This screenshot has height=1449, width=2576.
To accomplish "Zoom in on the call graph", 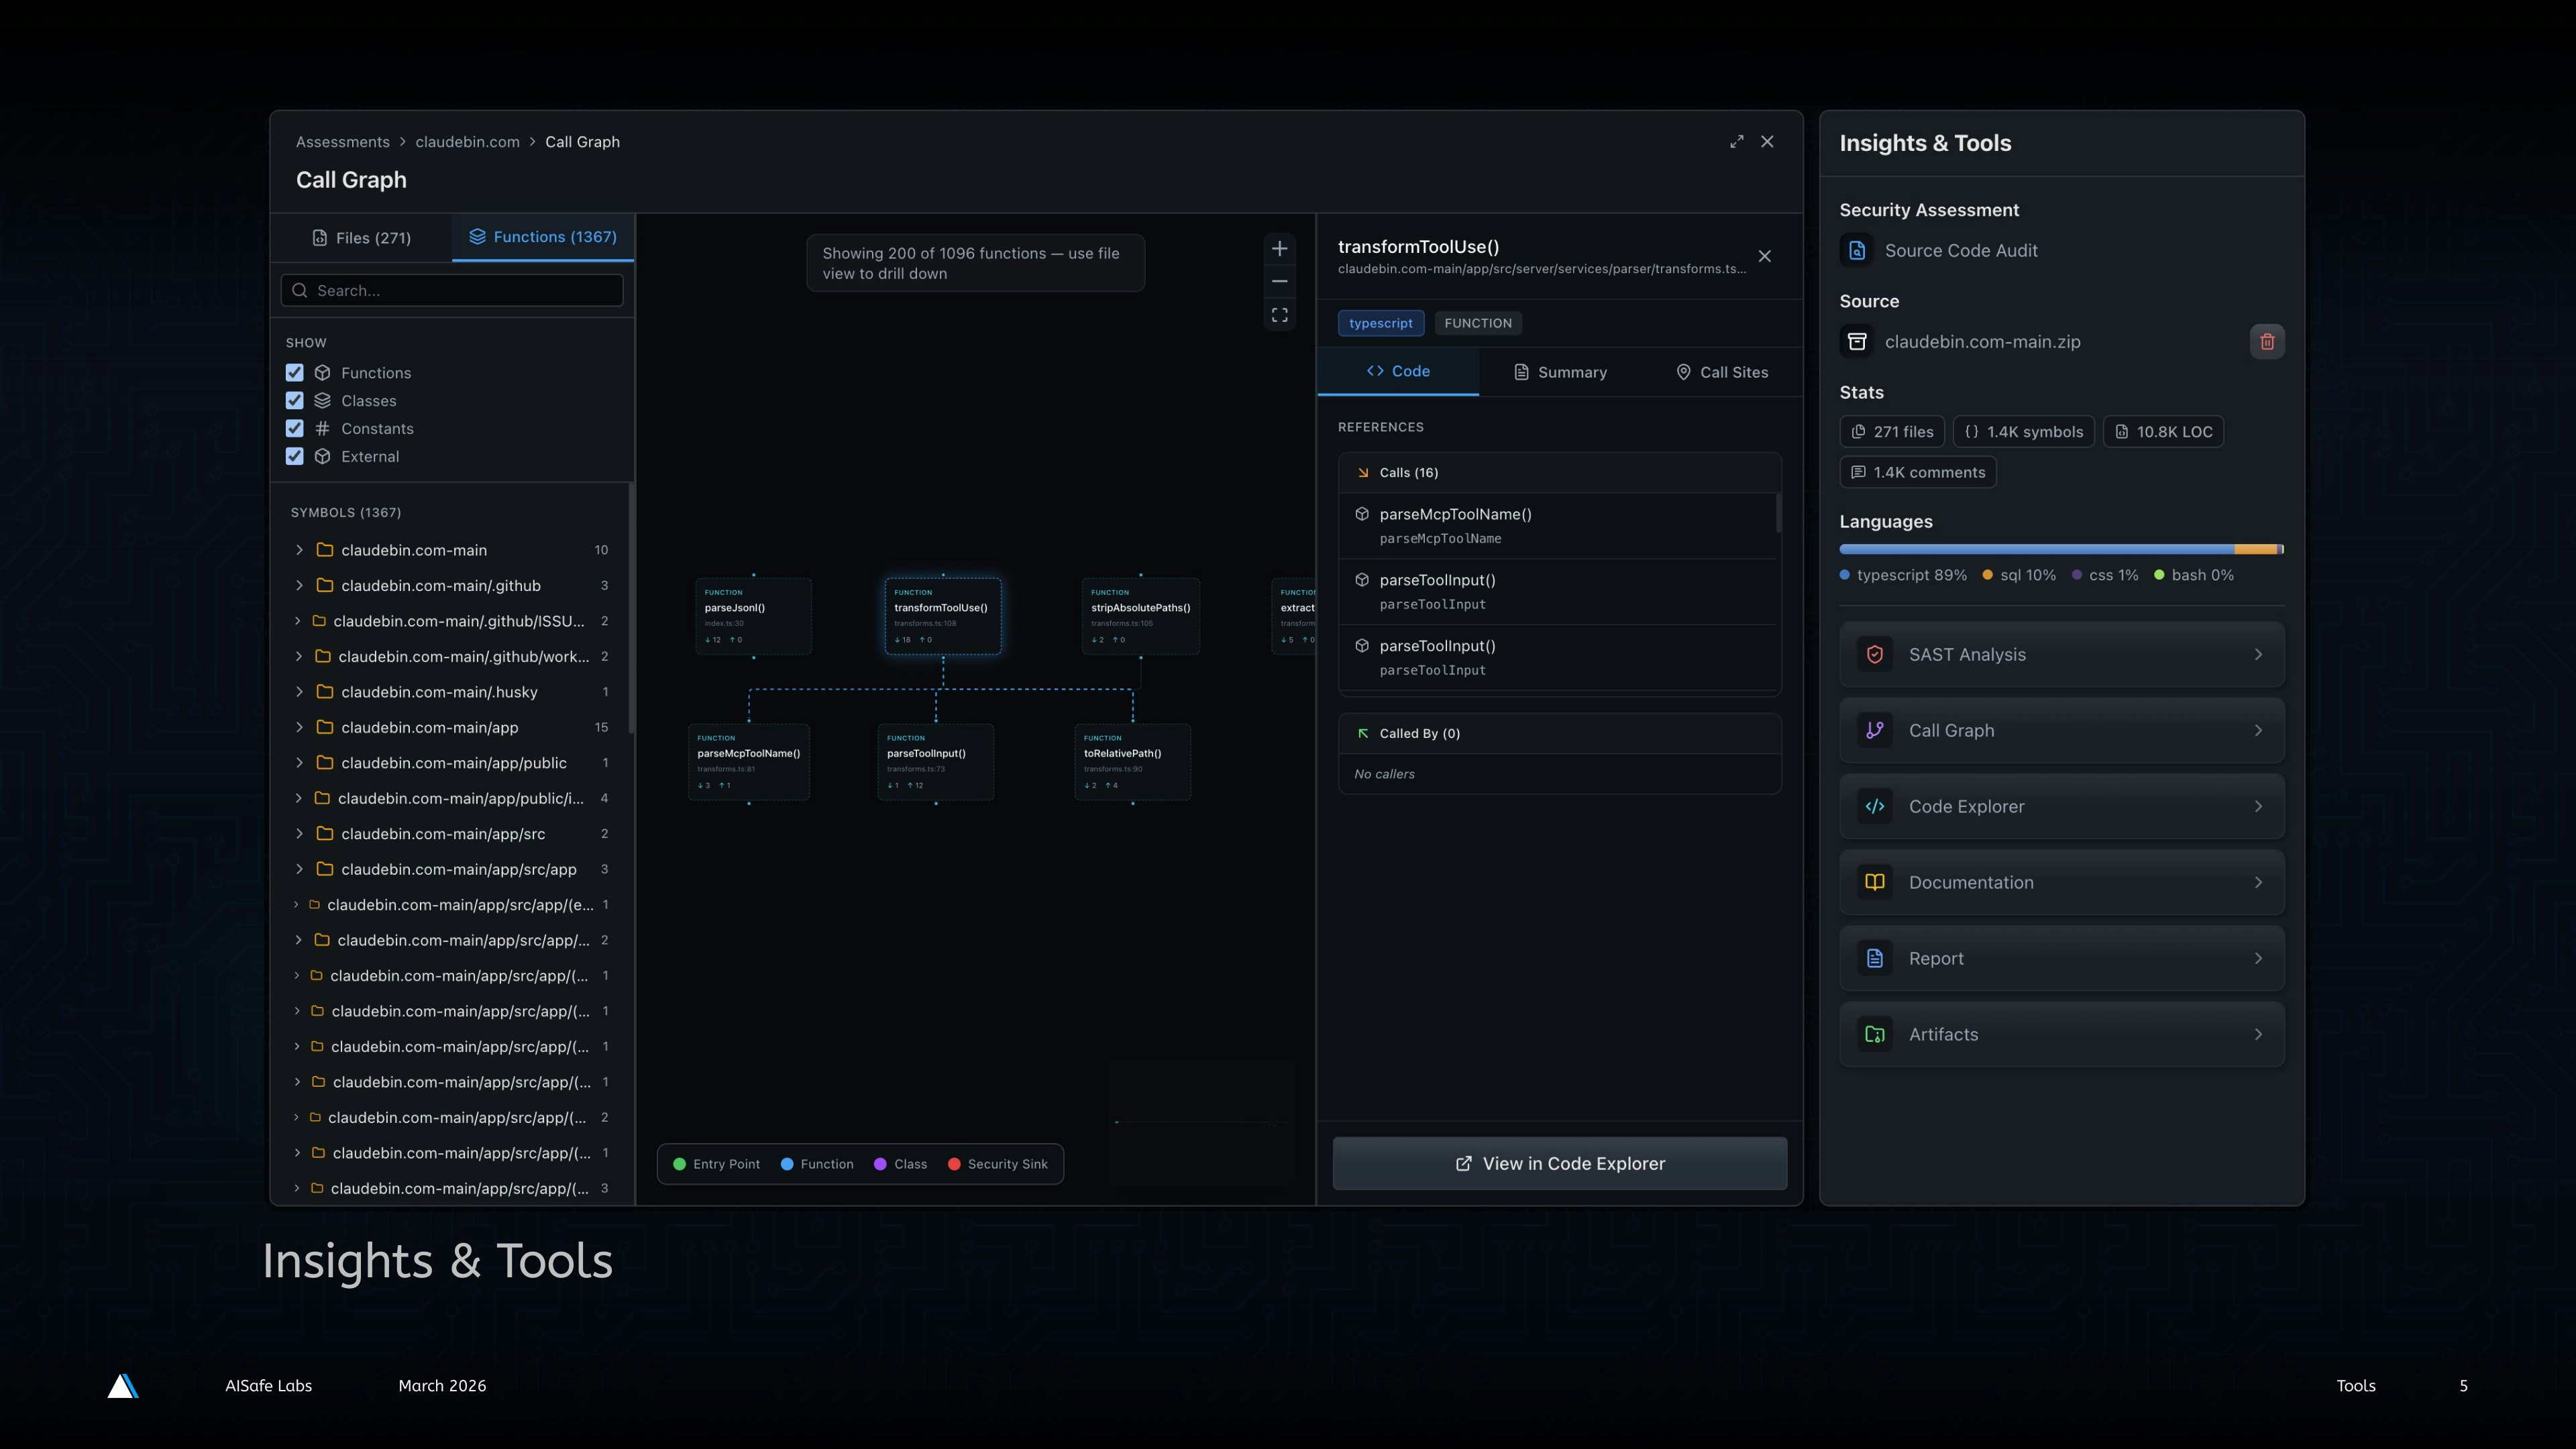I will (x=1280, y=248).
